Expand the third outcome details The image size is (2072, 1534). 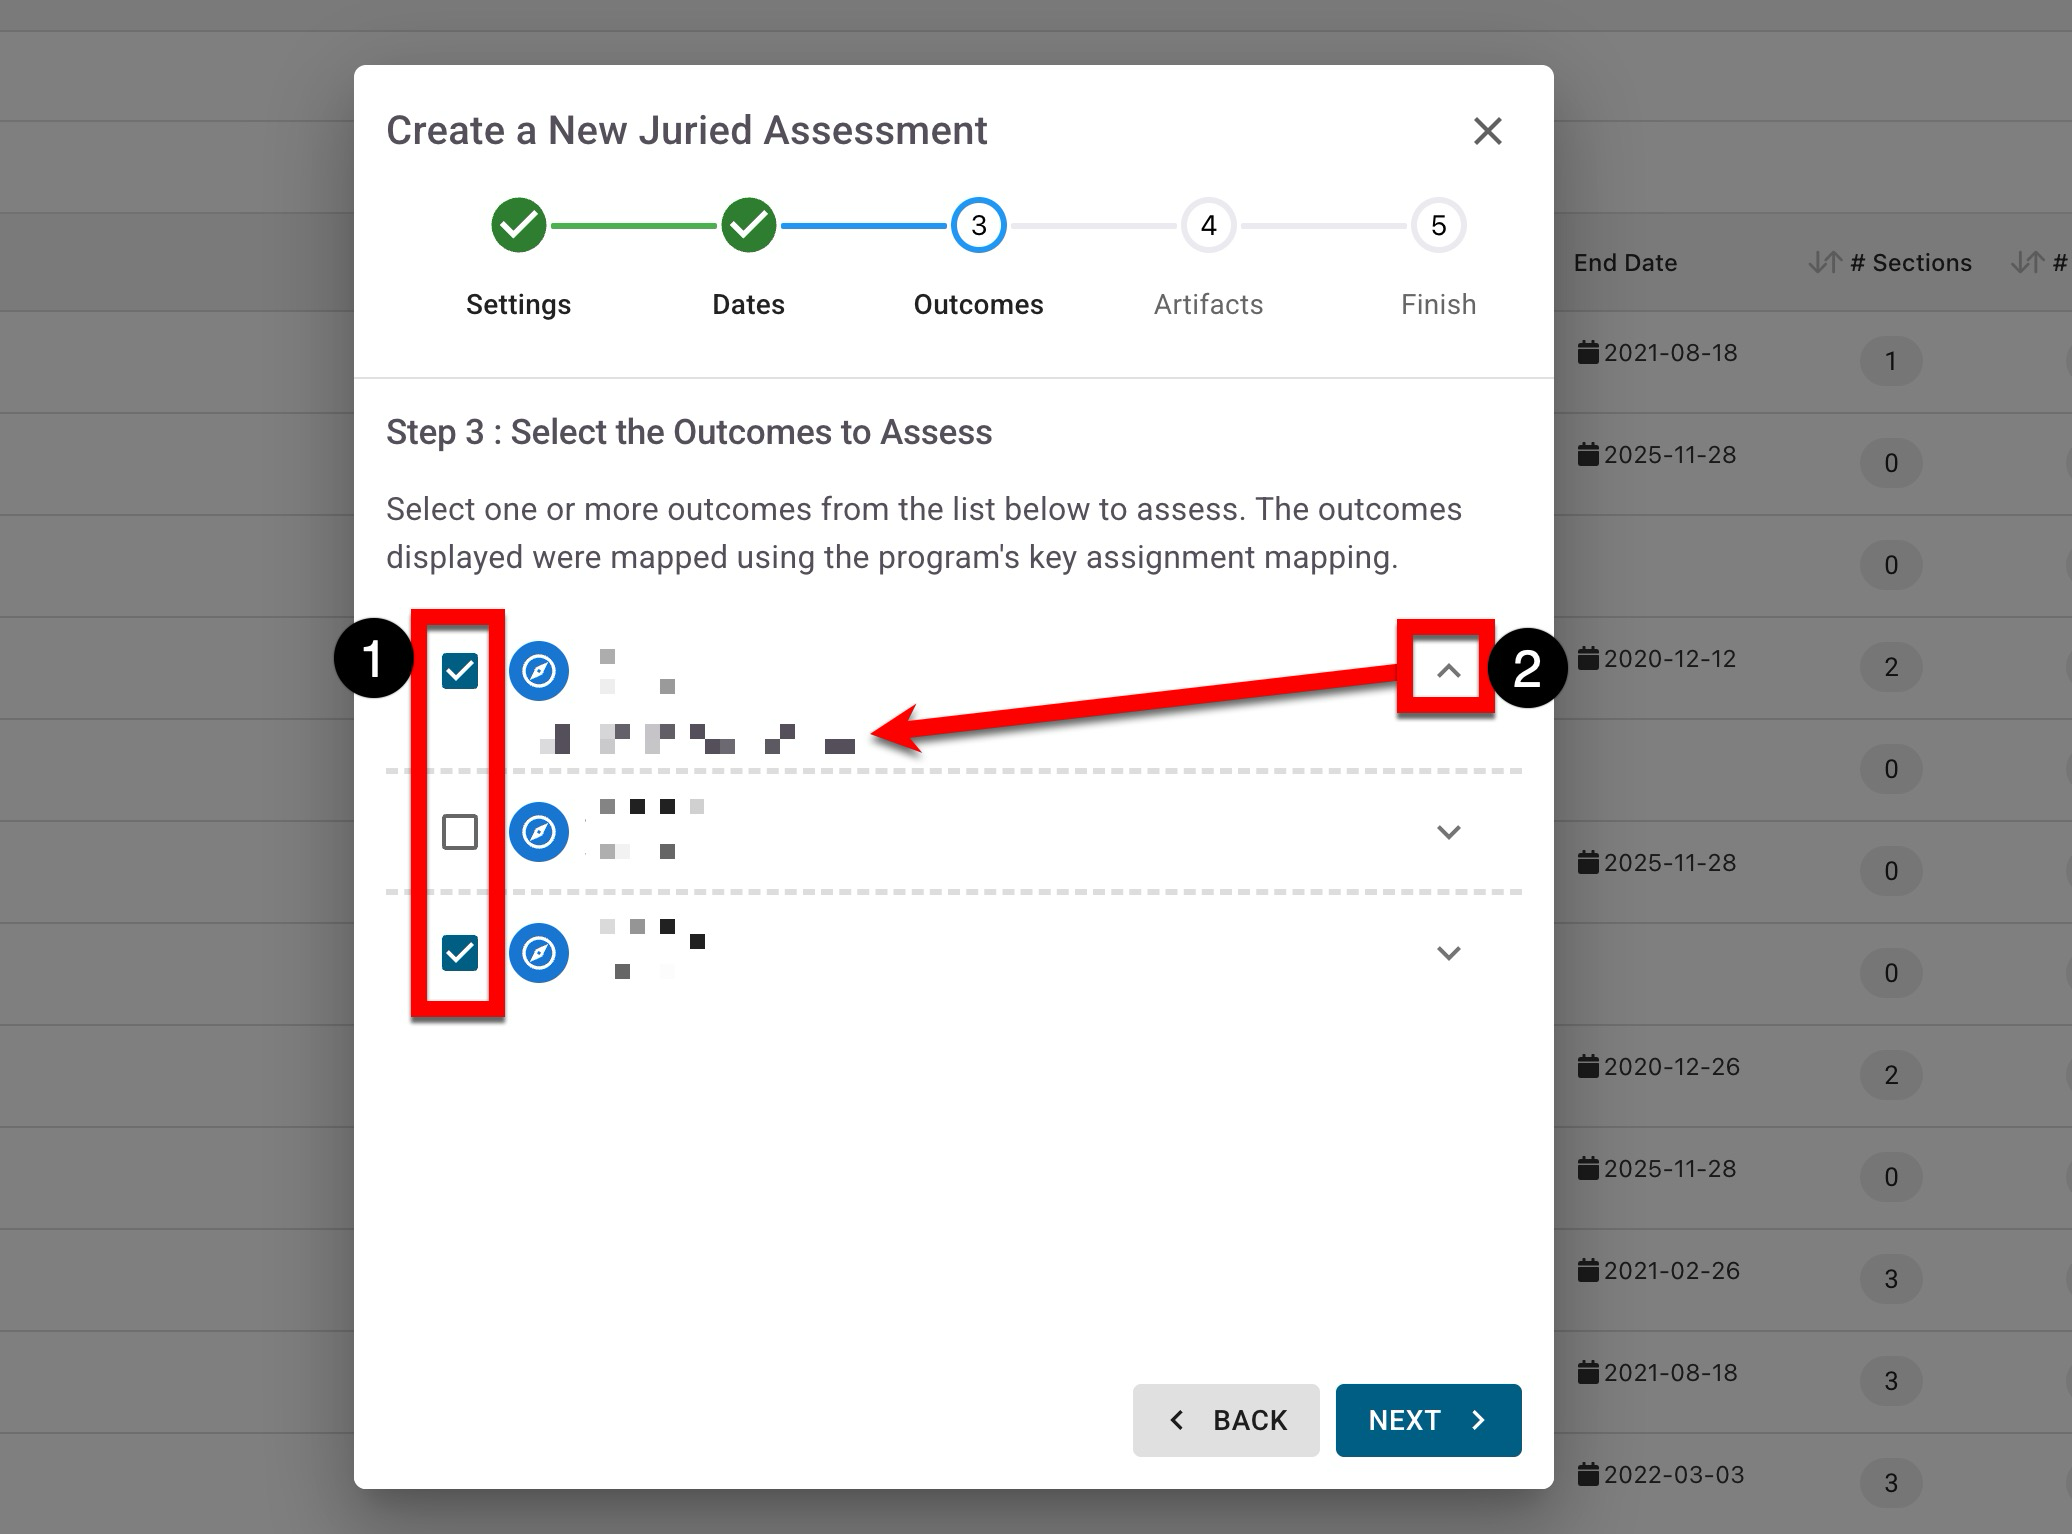[x=1448, y=953]
